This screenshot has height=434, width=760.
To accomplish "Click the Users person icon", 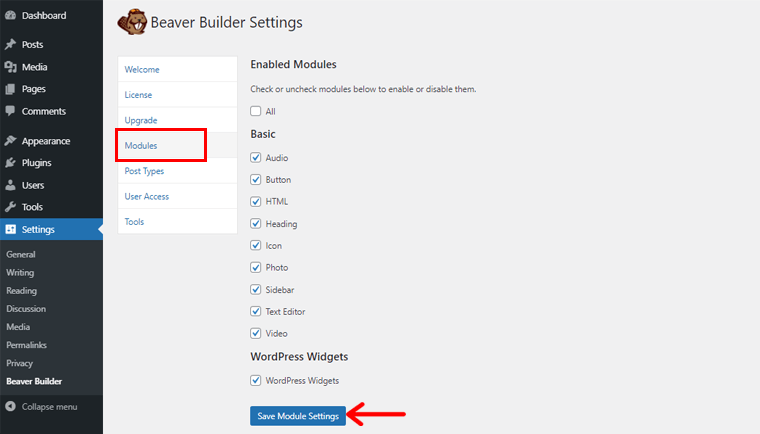I will (10, 185).
